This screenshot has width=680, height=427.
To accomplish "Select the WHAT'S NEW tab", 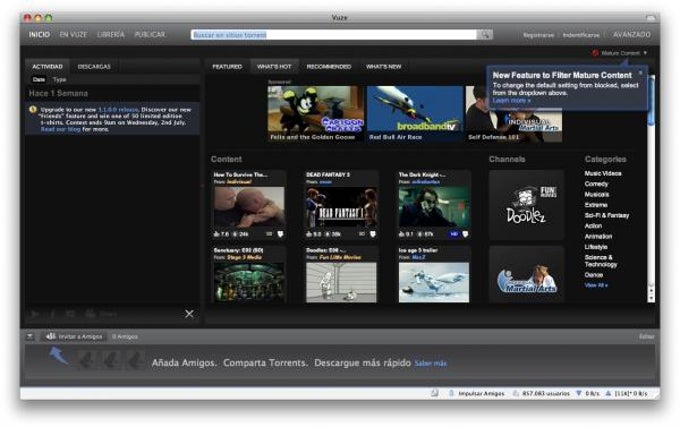I will pos(383,66).
